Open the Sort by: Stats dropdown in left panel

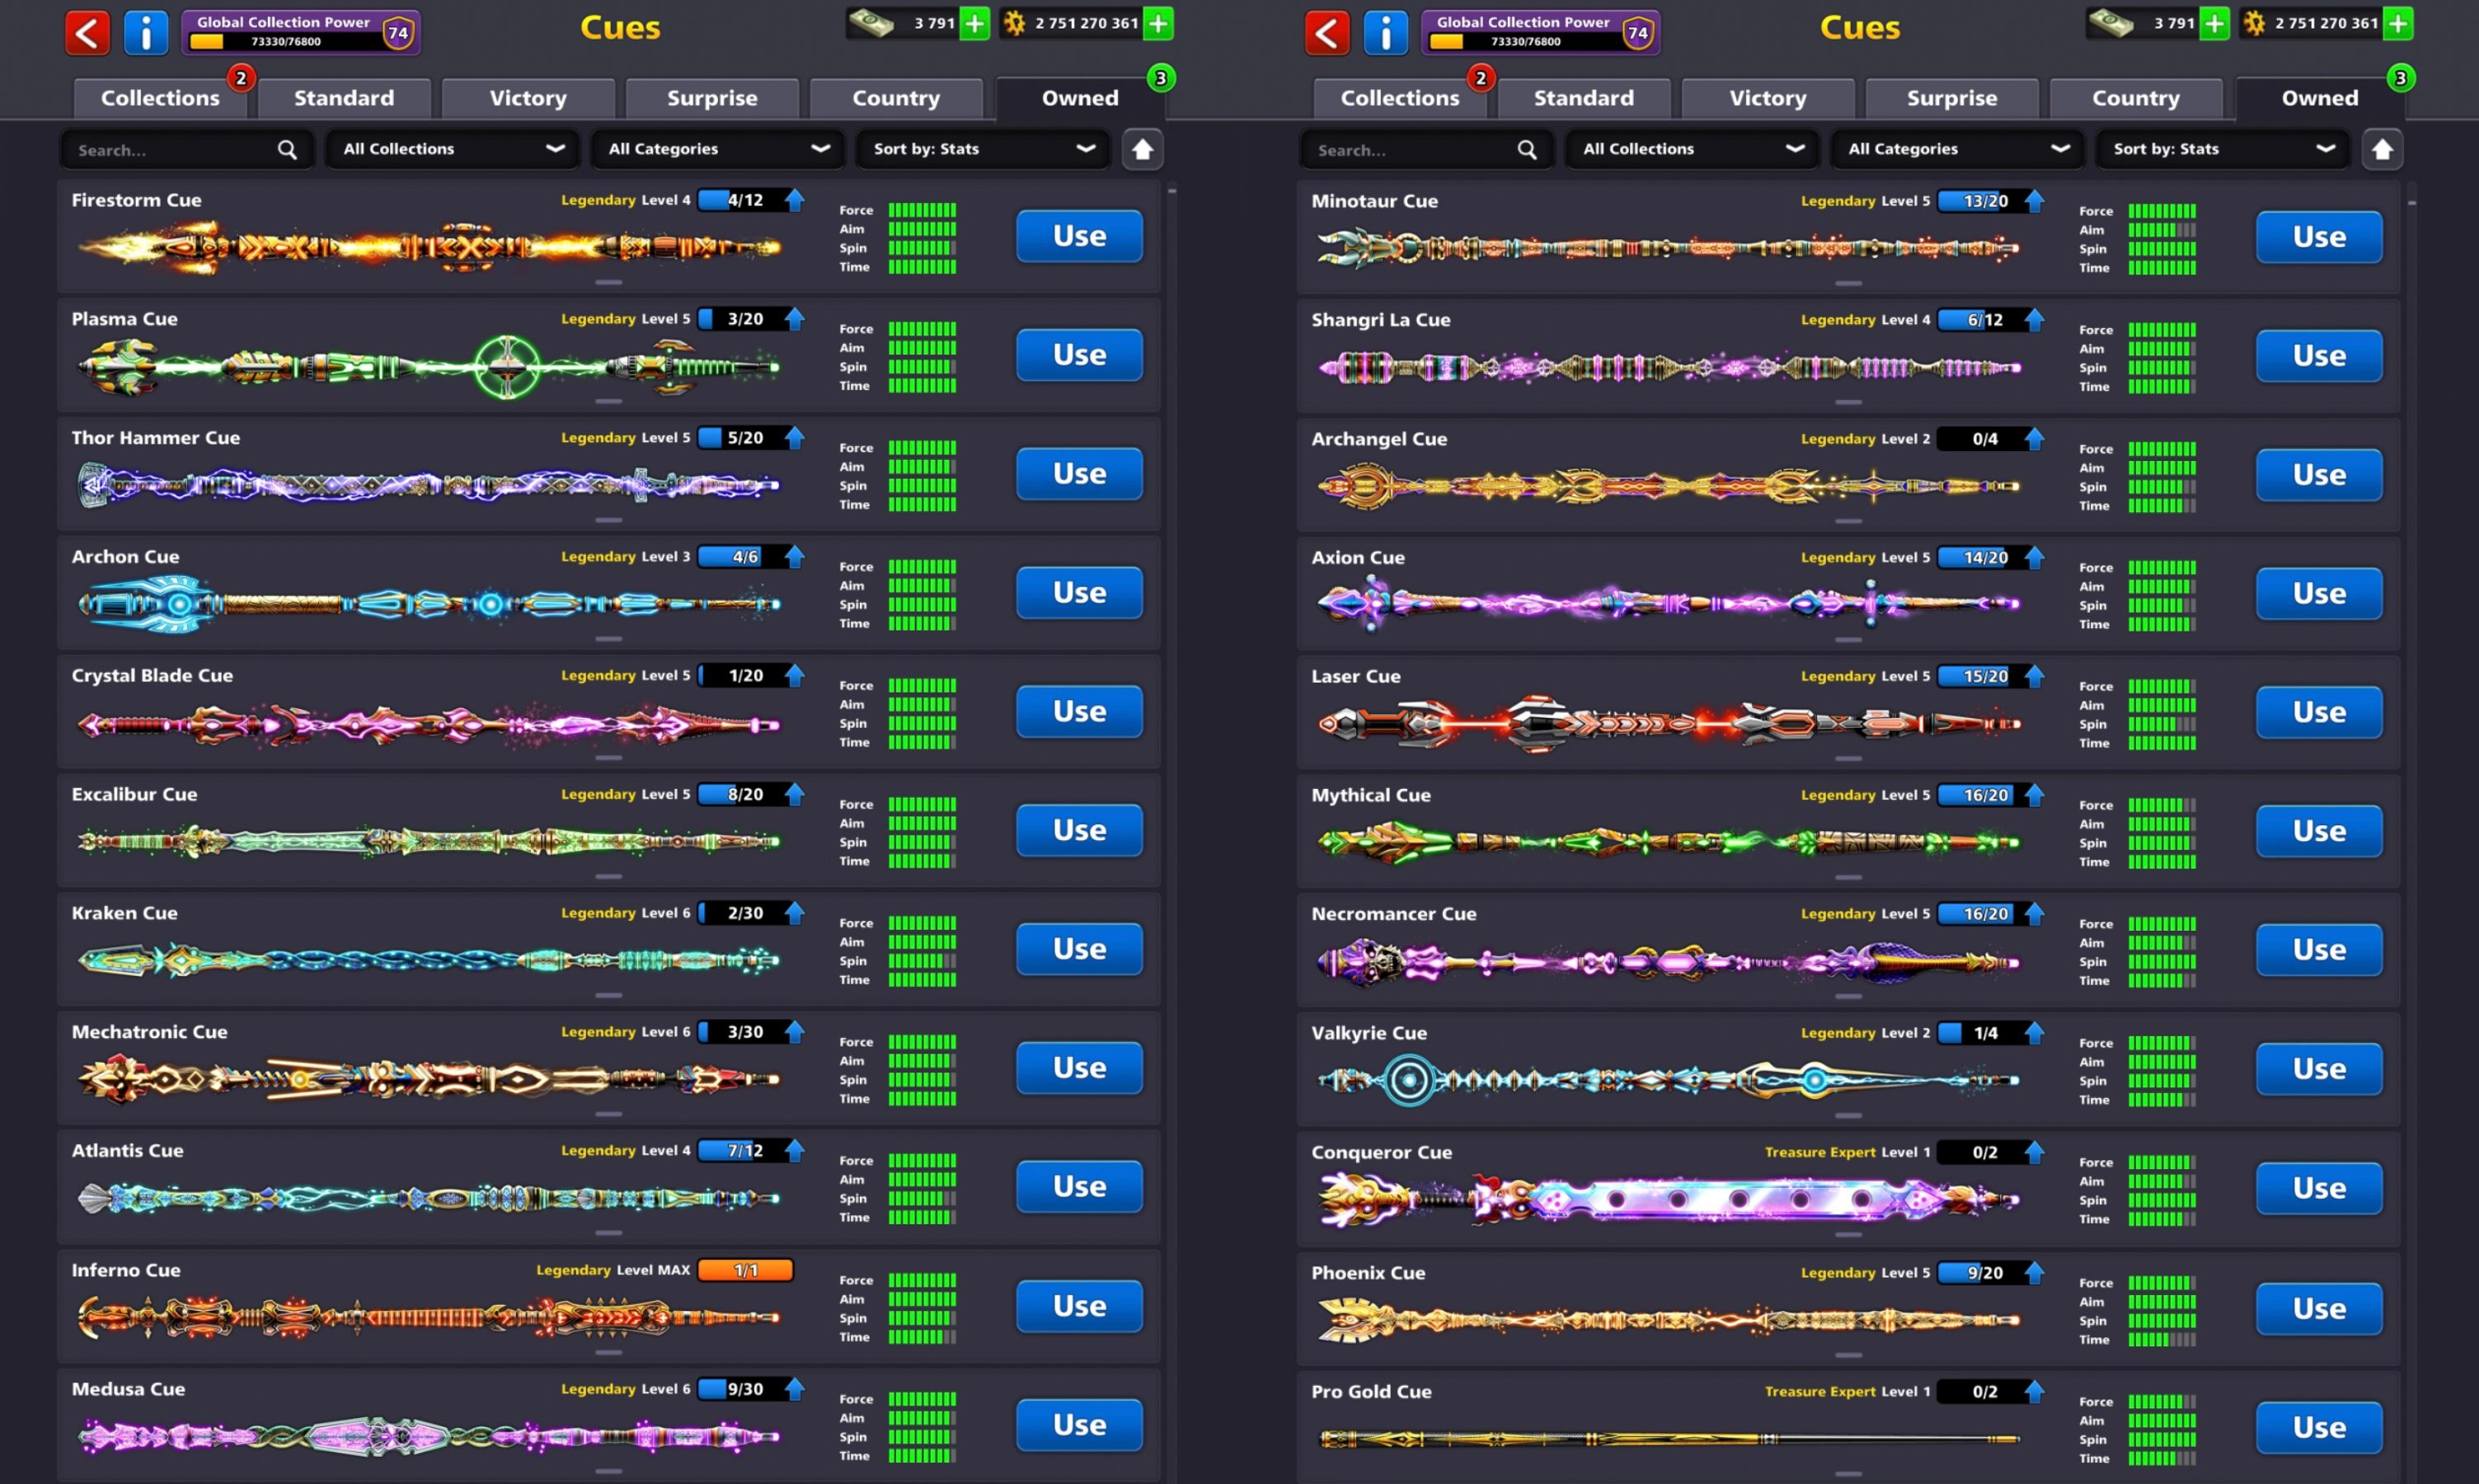pos(983,149)
